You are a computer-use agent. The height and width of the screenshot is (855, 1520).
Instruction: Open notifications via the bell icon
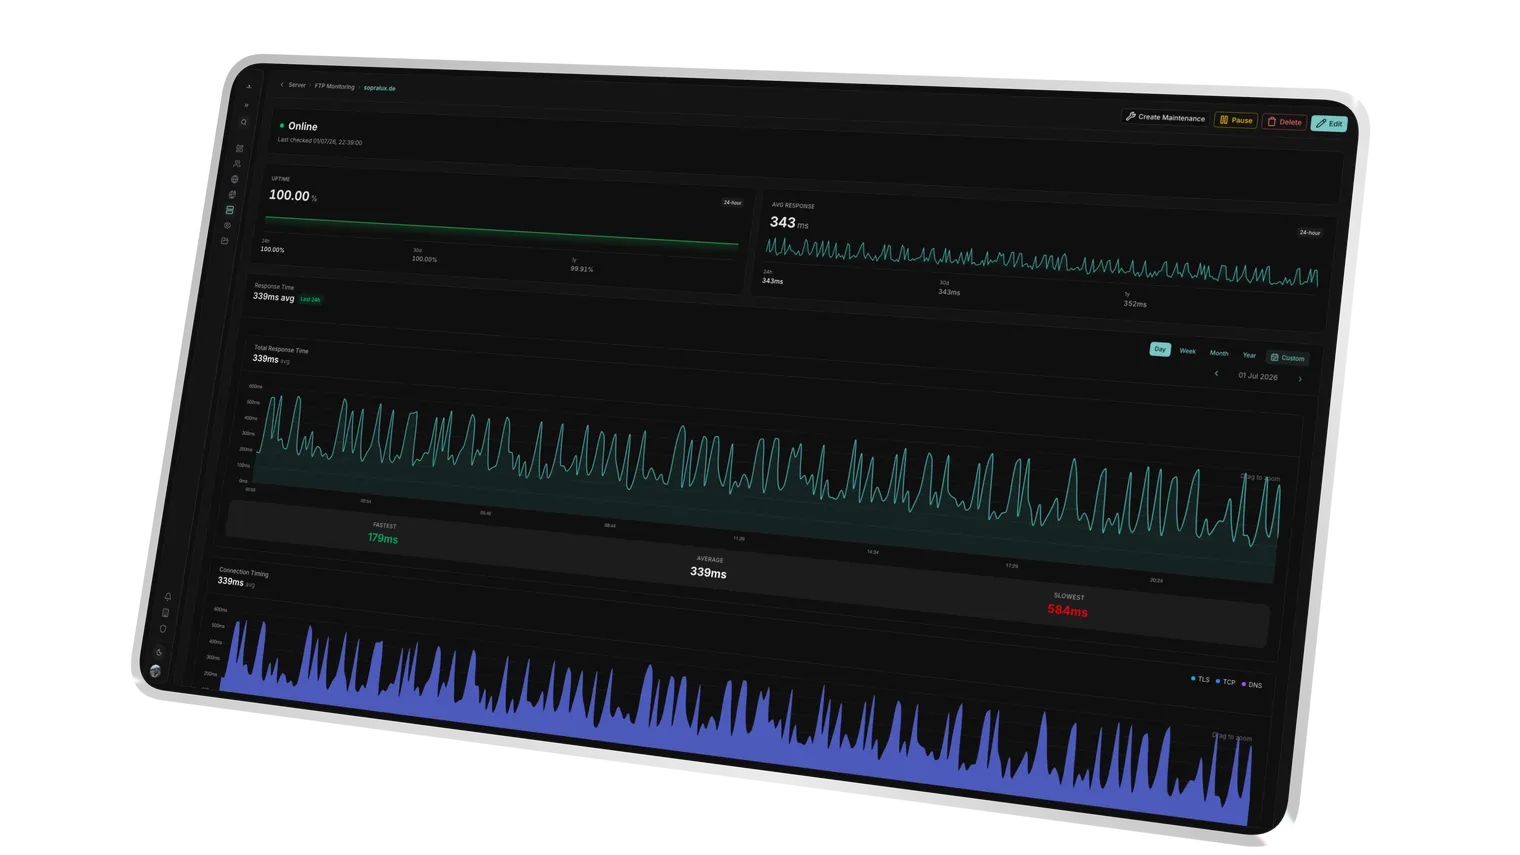click(x=168, y=597)
